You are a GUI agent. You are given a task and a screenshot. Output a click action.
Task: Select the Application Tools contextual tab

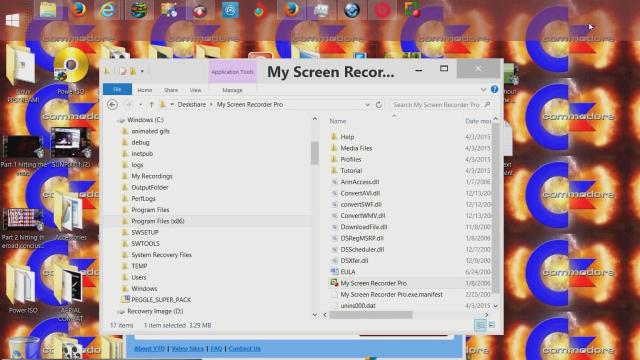232,72
